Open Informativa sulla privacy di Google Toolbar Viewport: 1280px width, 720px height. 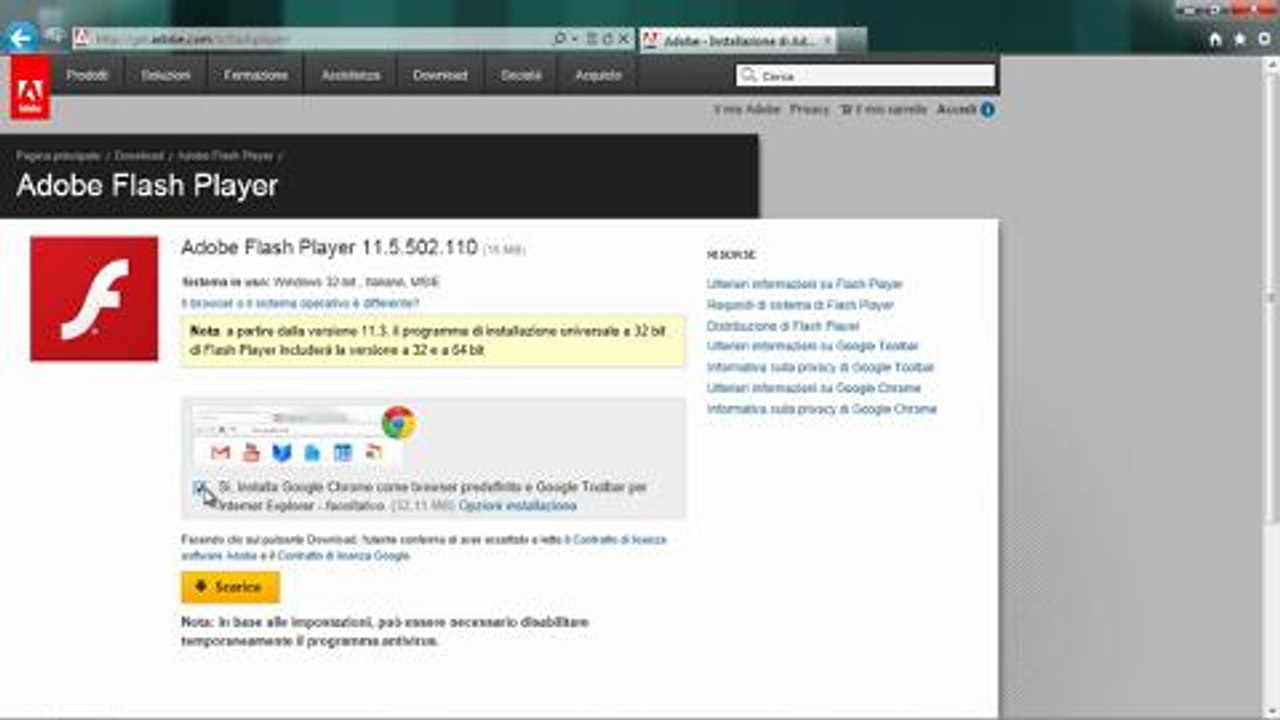coord(820,367)
